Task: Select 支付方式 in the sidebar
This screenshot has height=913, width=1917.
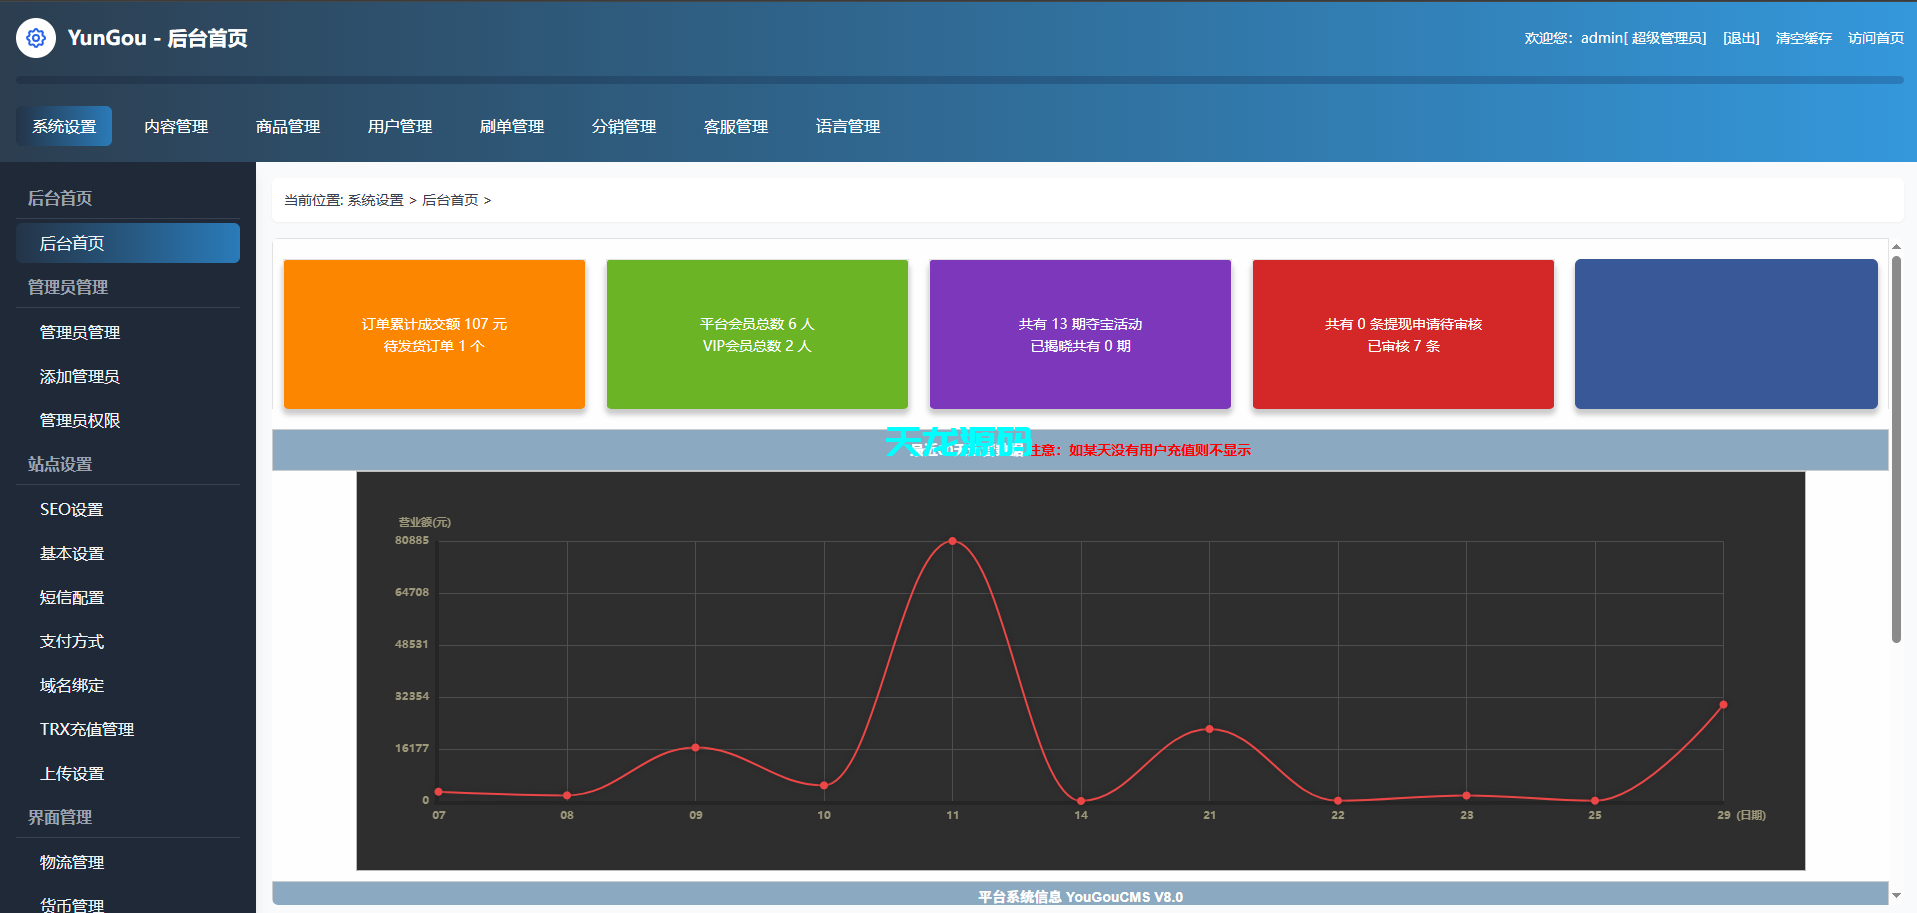Action: point(72,641)
